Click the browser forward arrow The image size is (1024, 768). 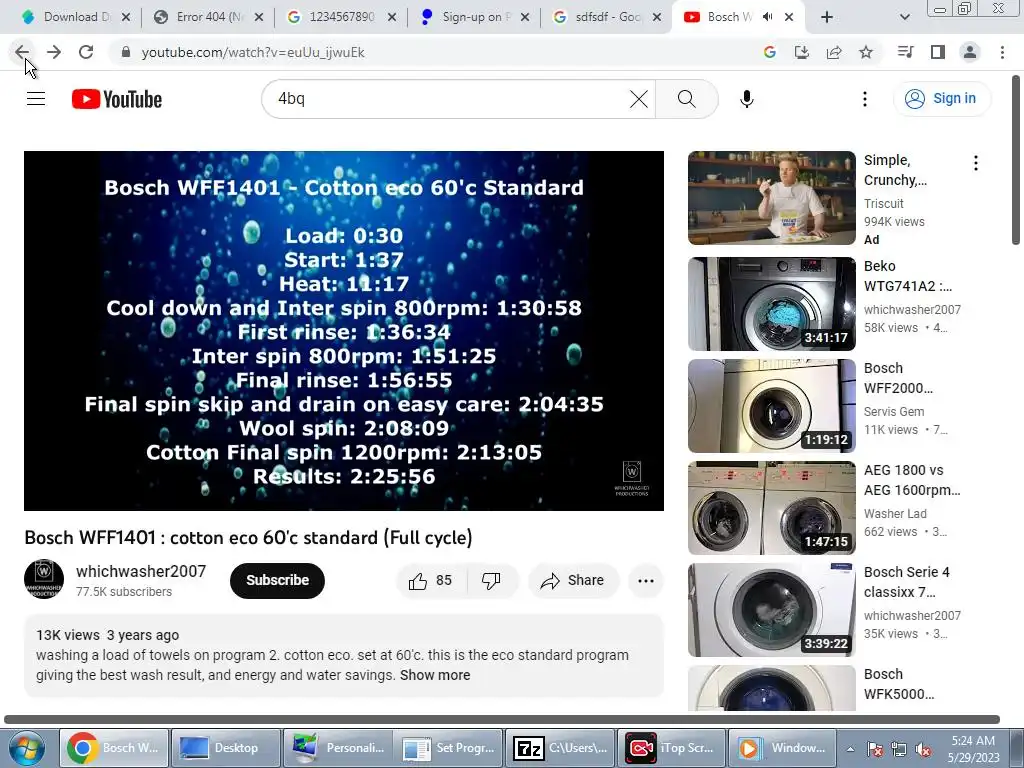[54, 52]
